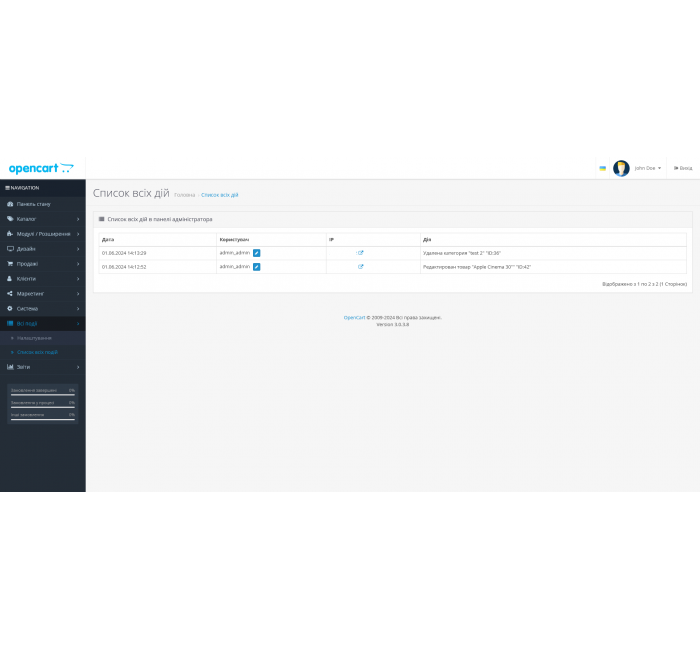Click the Список всіх дій breadcrumb link
The width and height of the screenshot is (700, 650).
(x=220, y=195)
